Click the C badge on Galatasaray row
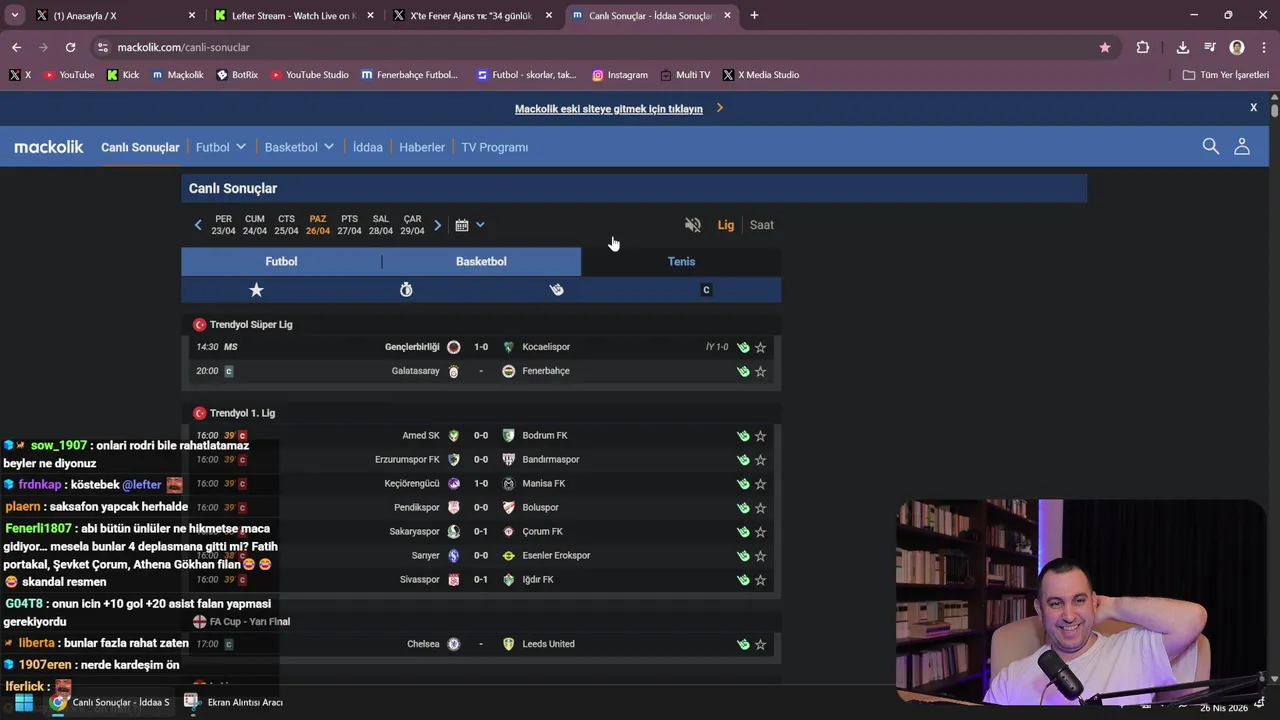The image size is (1280, 720). pyautogui.click(x=229, y=371)
